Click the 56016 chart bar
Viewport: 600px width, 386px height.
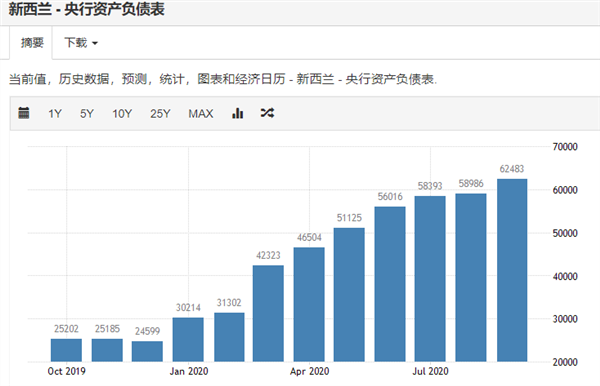tap(390, 284)
